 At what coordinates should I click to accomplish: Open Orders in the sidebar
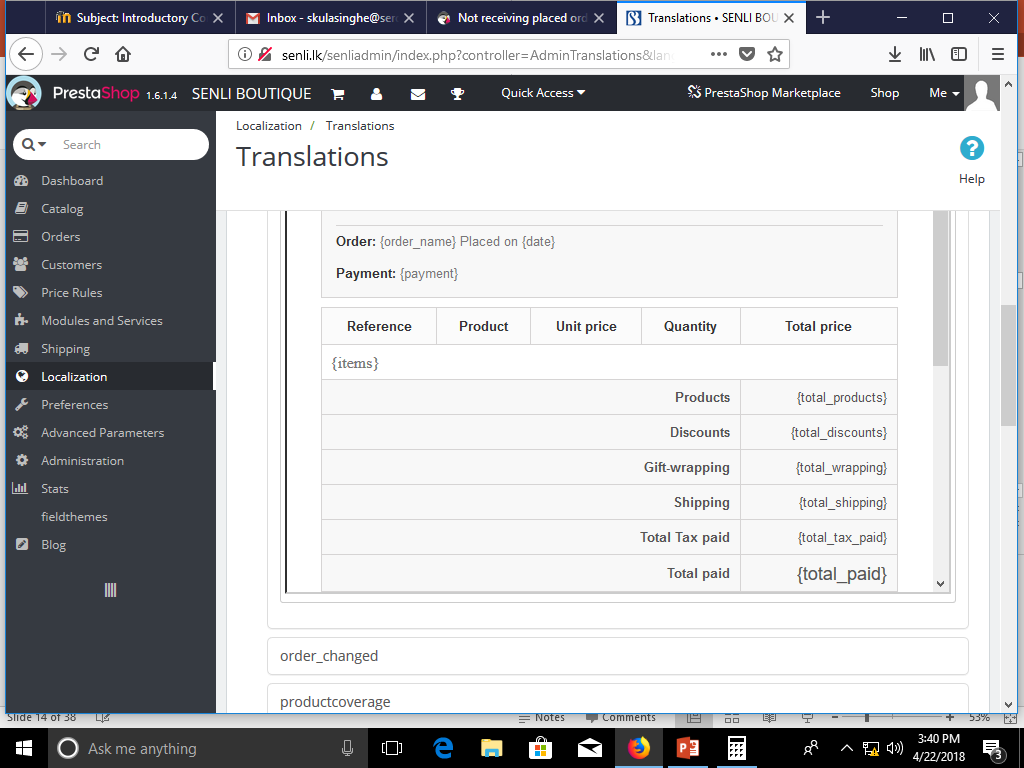pyautogui.click(x=61, y=237)
